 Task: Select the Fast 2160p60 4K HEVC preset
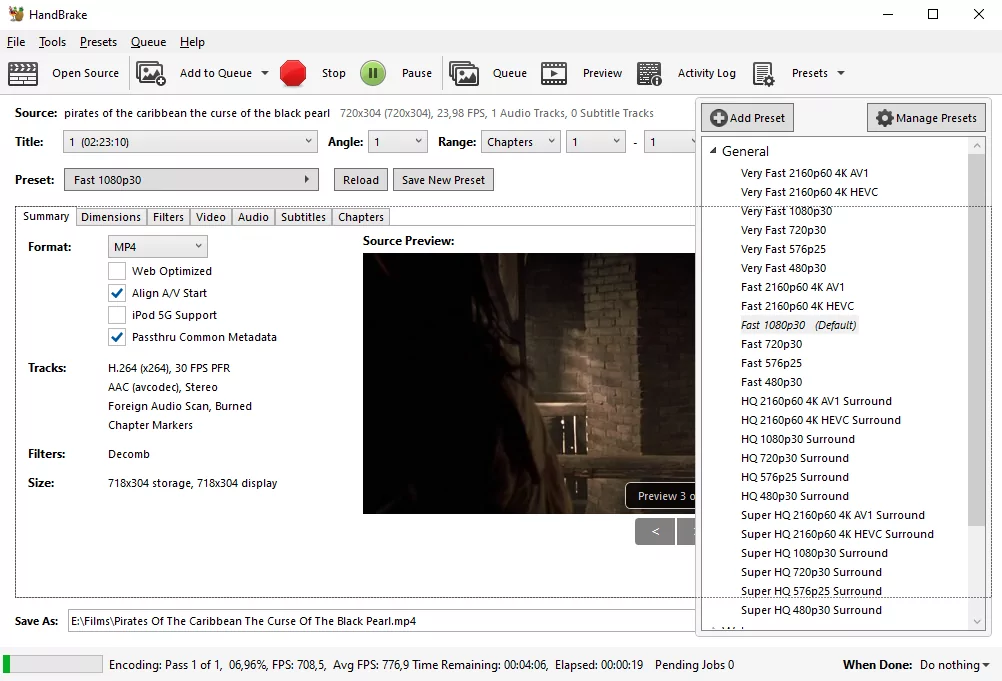tap(798, 306)
